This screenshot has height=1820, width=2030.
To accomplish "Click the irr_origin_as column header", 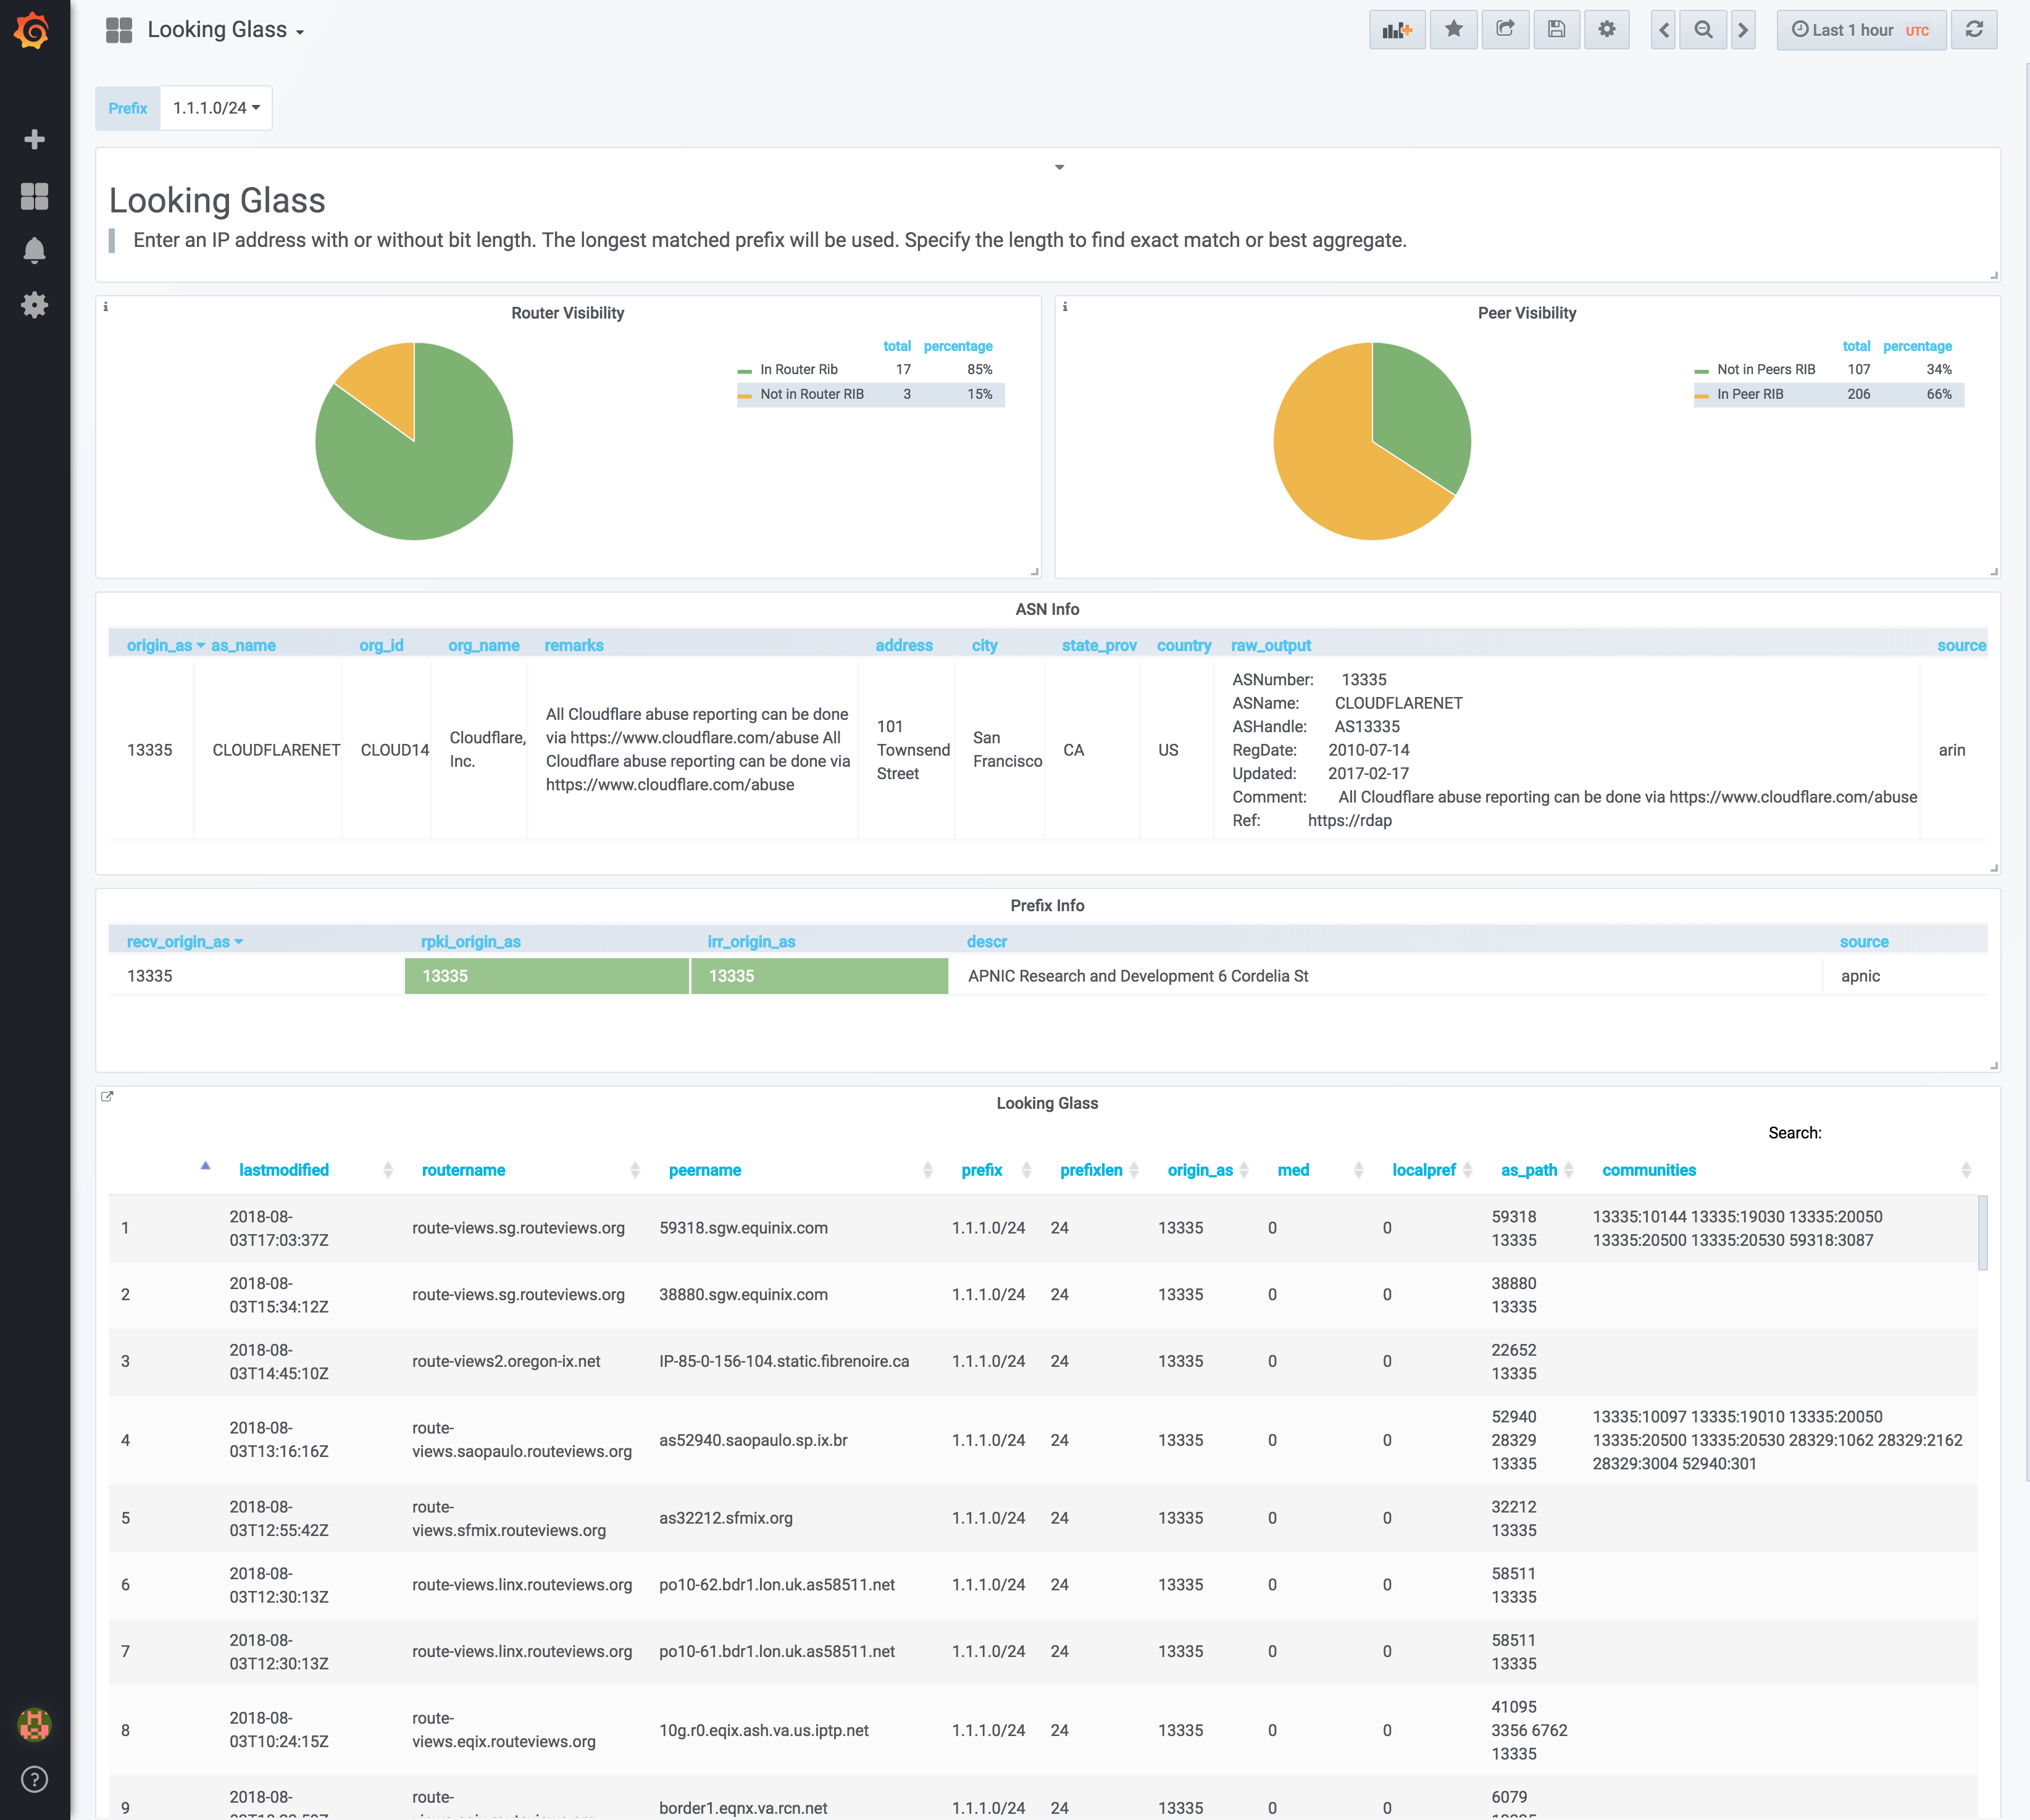I will coord(751,942).
